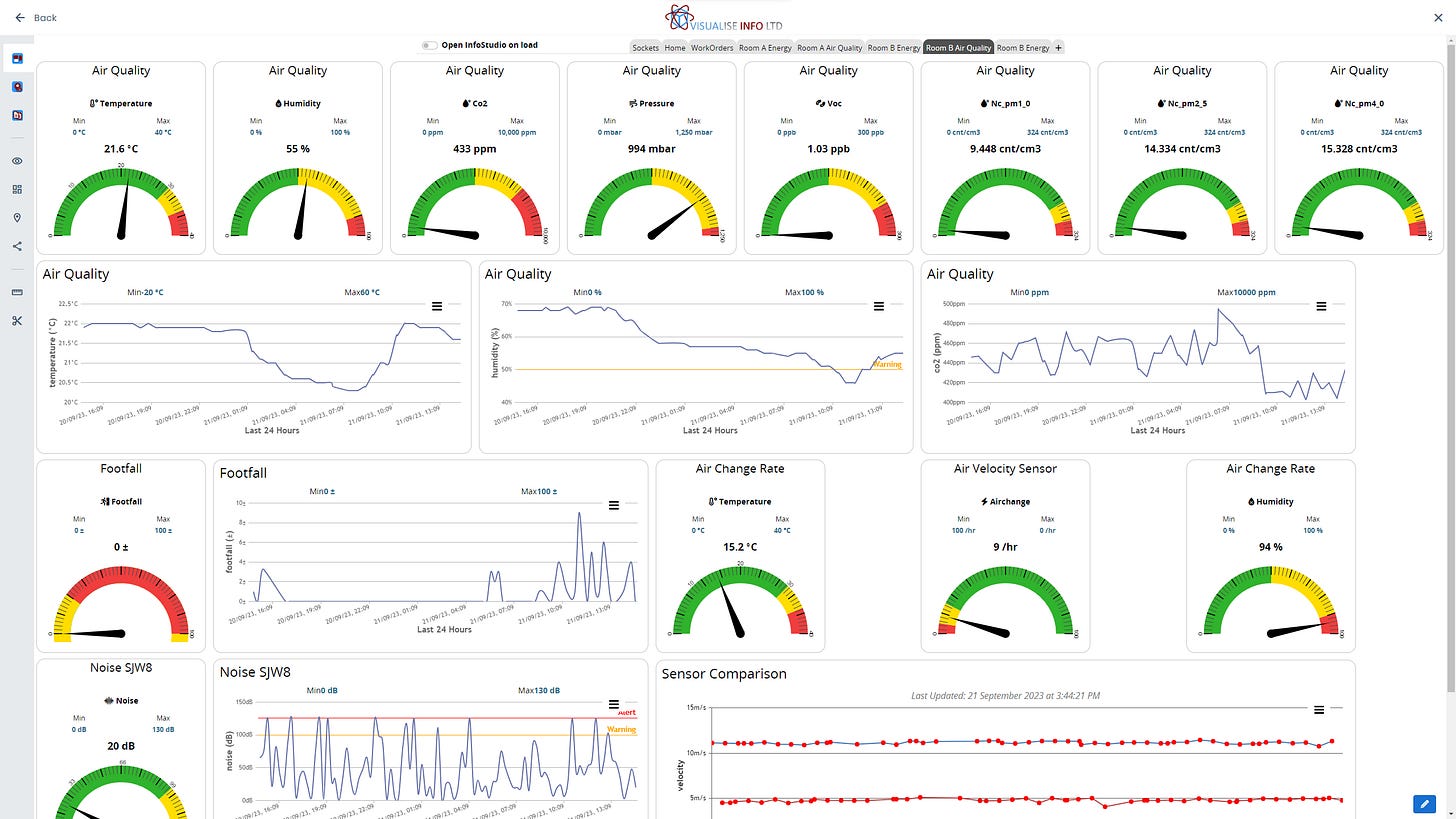Select the scissors cut icon in sidebar
Image resolution: width=1456 pixels, height=819 pixels.
17,321
